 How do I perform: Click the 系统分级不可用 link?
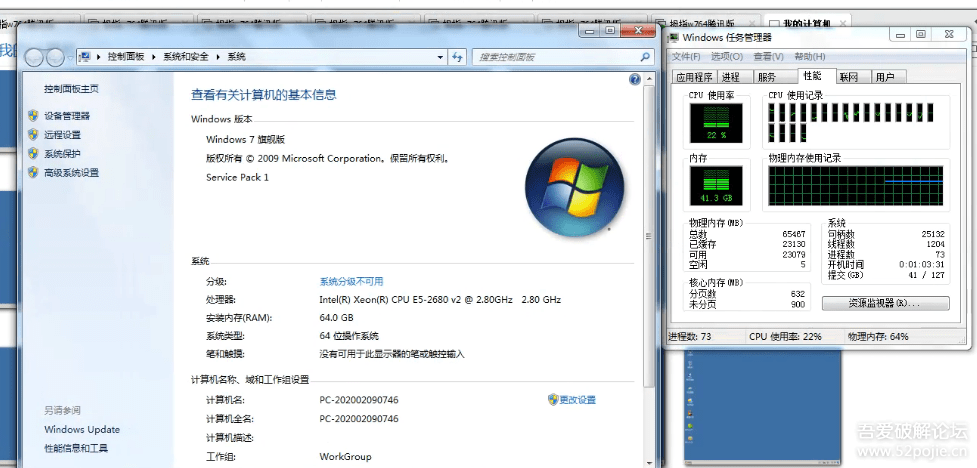[351, 282]
